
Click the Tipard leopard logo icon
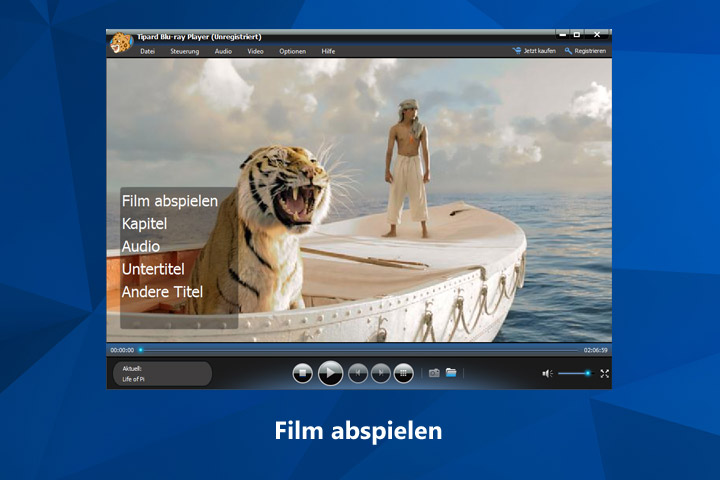(121, 43)
